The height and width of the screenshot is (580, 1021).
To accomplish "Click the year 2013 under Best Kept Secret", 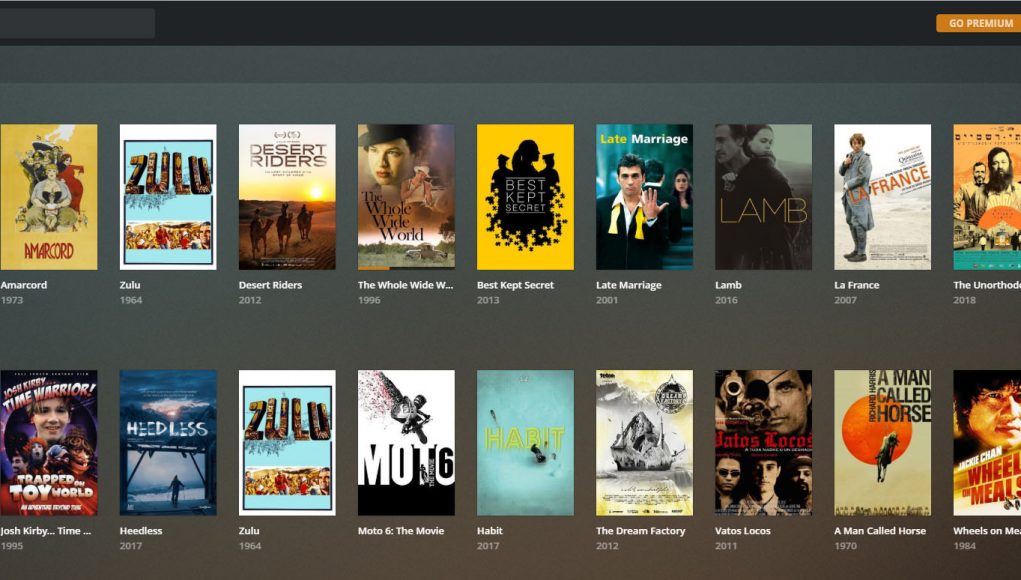I will 488,300.
